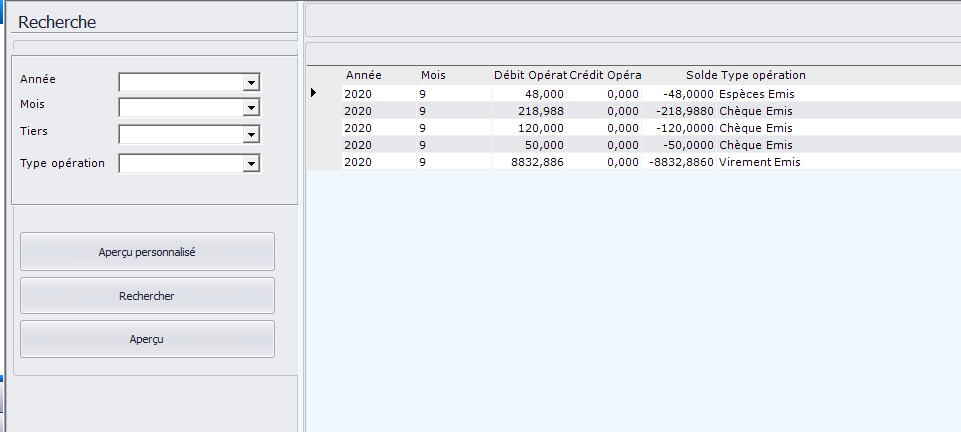961x432 pixels.
Task: Open the Année dropdown list
Action: (x=251, y=82)
